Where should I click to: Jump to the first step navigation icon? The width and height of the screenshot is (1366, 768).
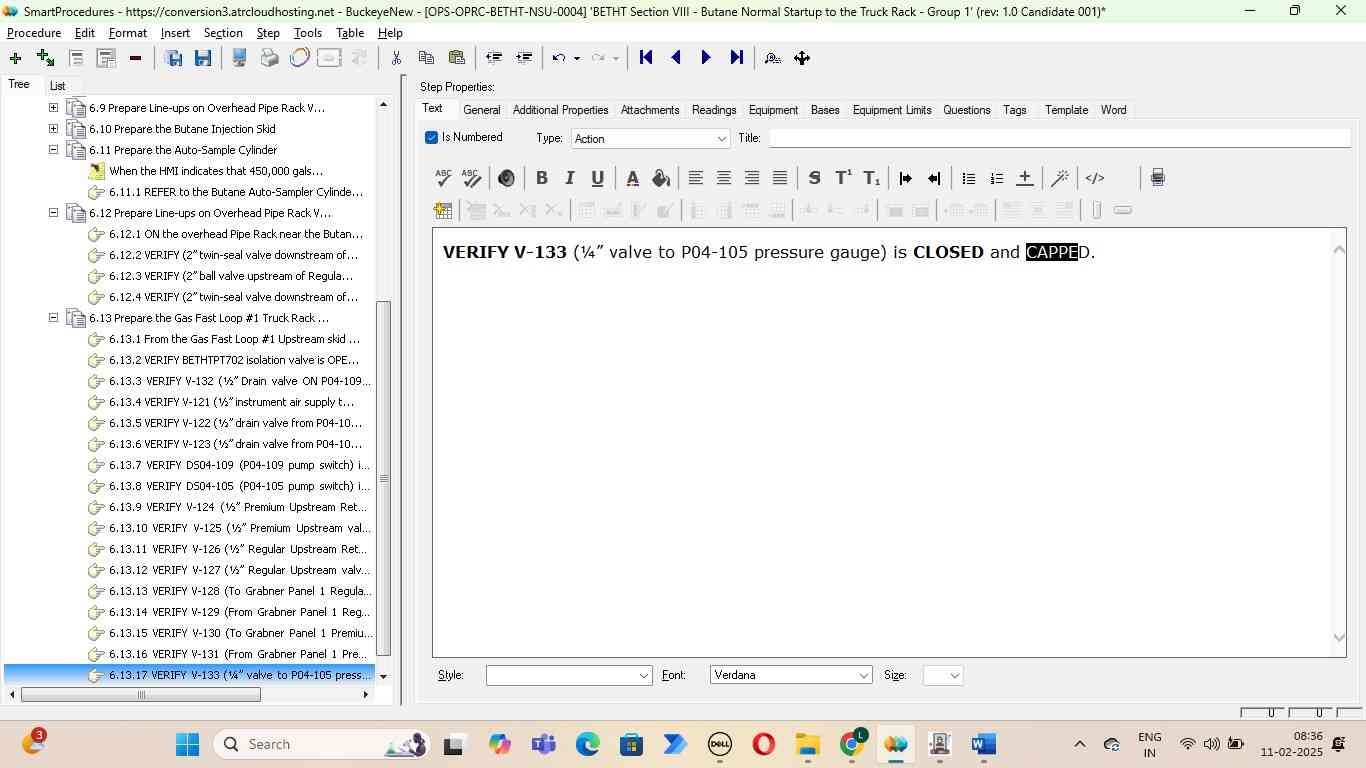pyautogui.click(x=646, y=58)
